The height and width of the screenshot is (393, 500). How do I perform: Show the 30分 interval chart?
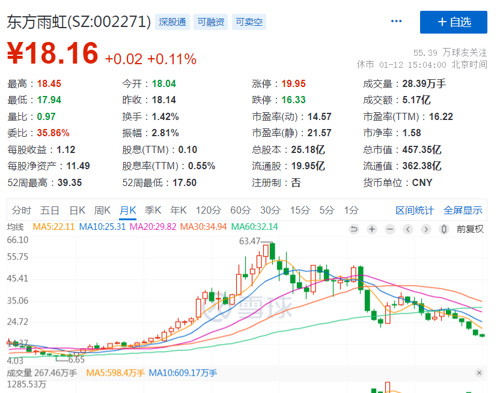(270, 210)
